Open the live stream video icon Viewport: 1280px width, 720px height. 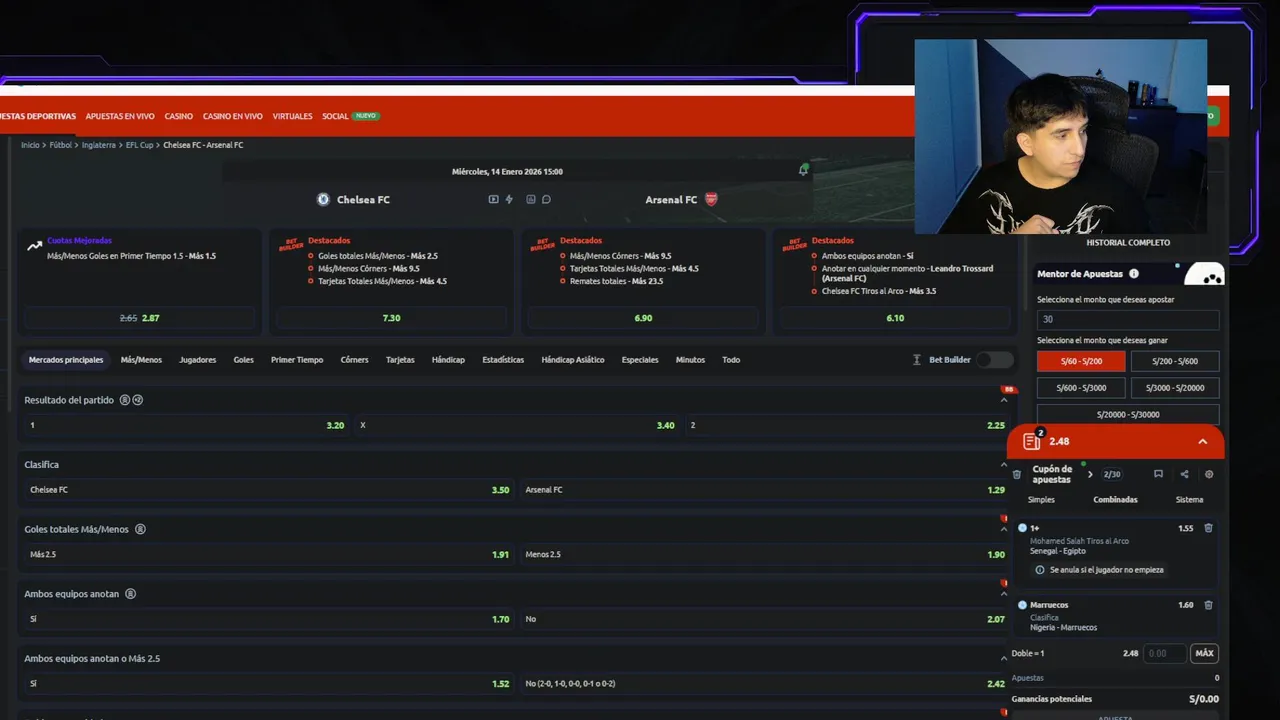(493, 199)
